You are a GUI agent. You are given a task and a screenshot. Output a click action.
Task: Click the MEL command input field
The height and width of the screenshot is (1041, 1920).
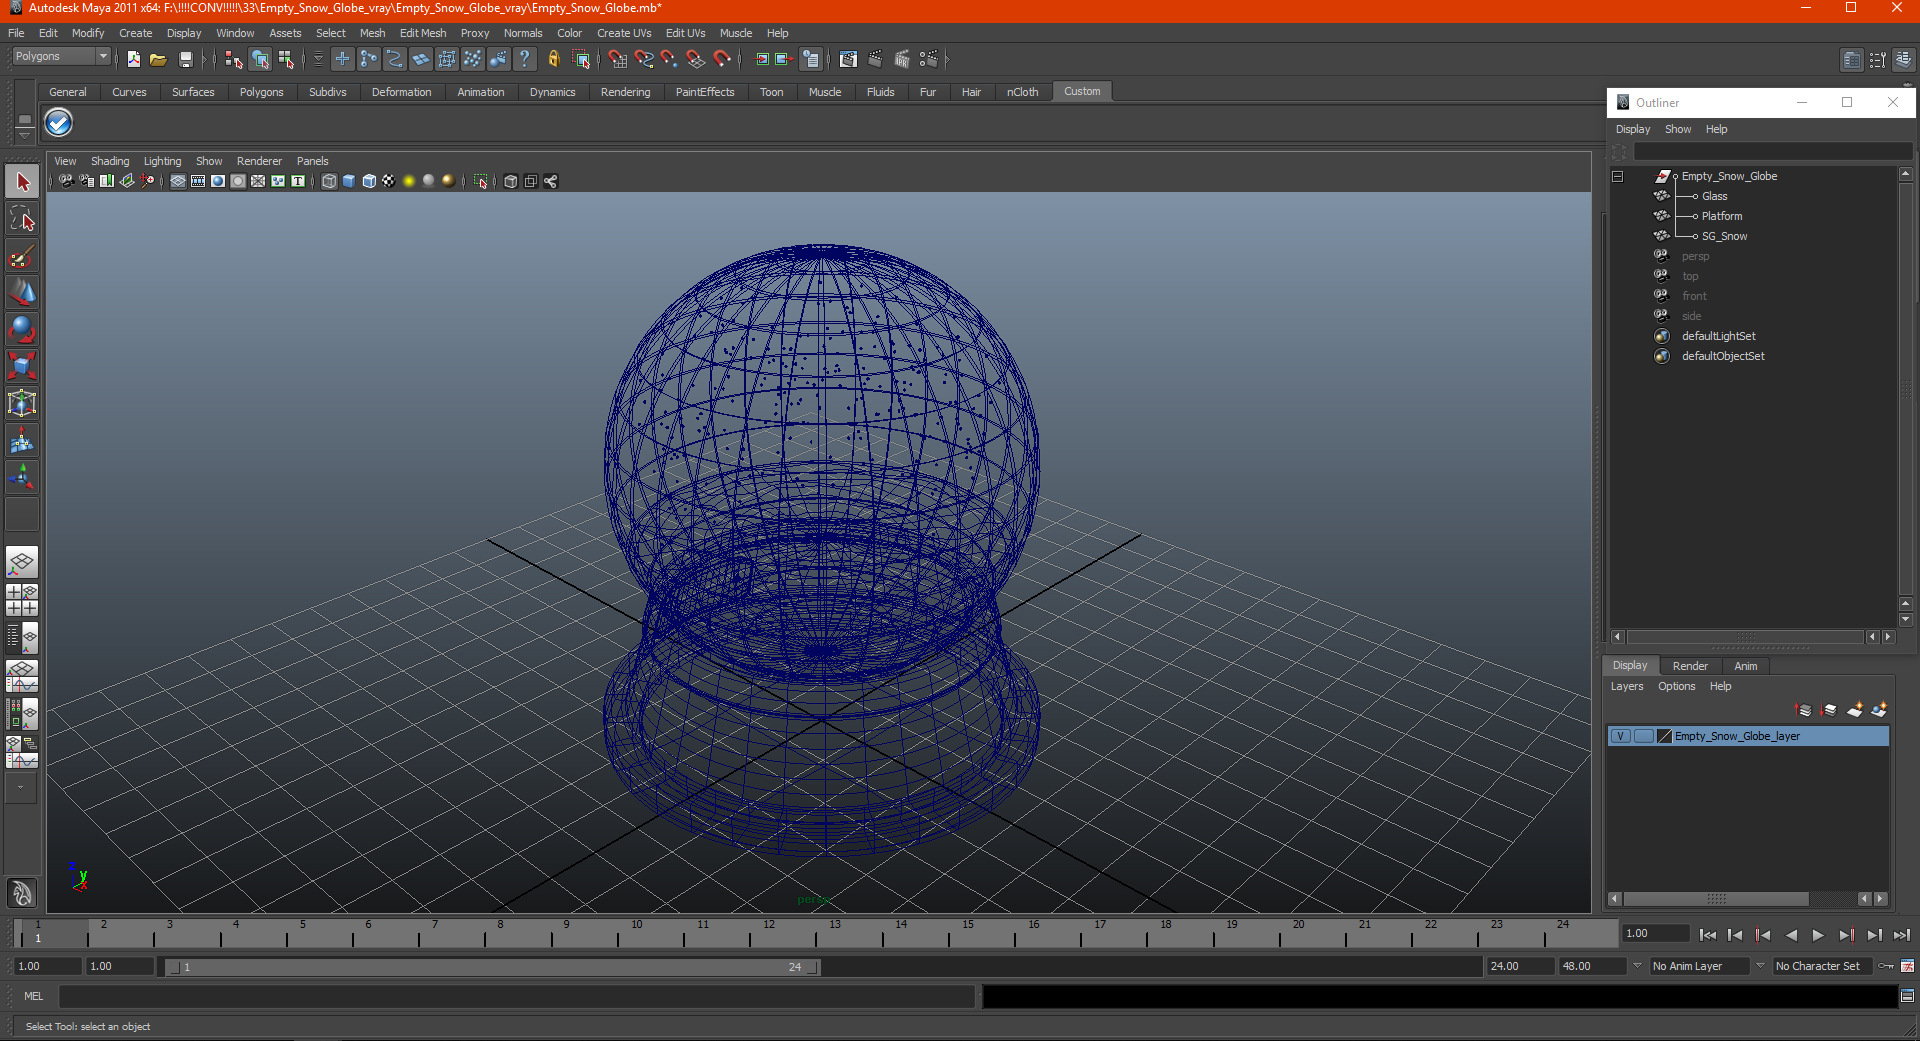coord(516,996)
